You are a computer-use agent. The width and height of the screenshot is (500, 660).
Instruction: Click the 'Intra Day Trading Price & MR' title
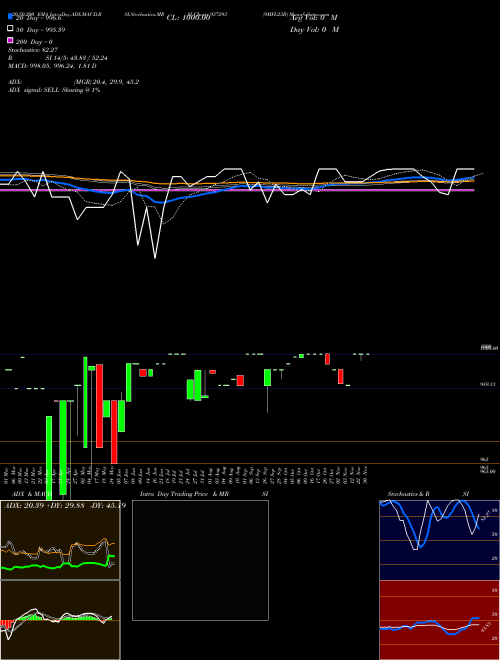click(x=184, y=494)
